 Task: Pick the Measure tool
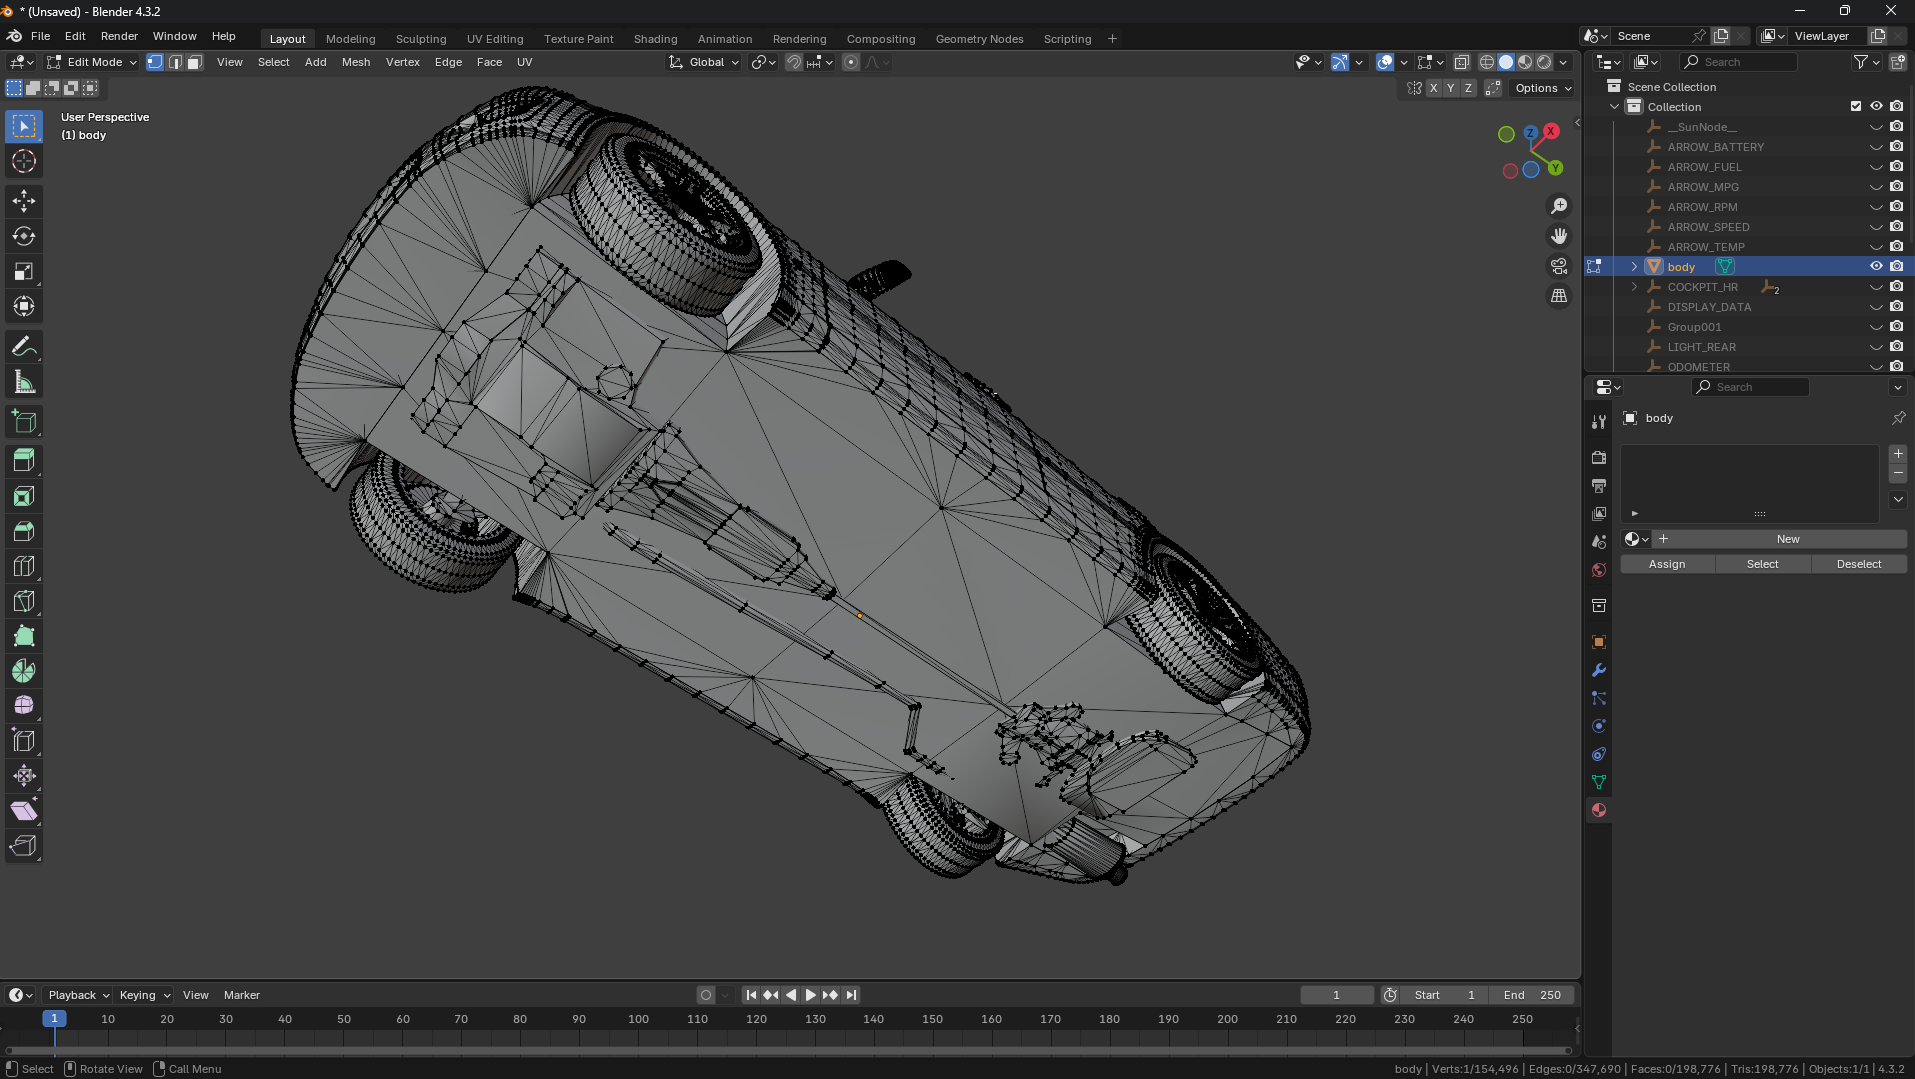24,382
